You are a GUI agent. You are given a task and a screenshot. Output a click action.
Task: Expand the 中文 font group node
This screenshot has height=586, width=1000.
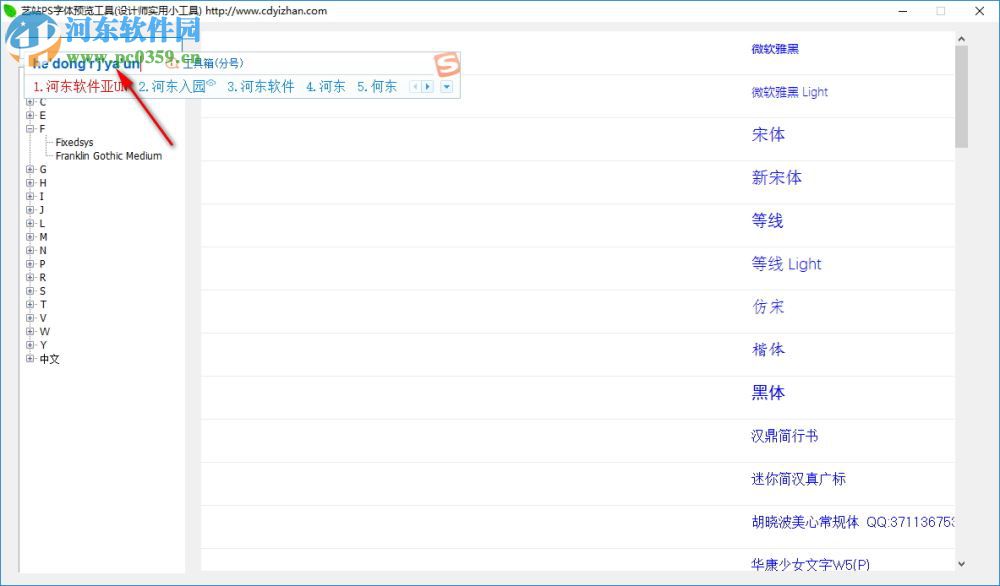click(x=31, y=358)
